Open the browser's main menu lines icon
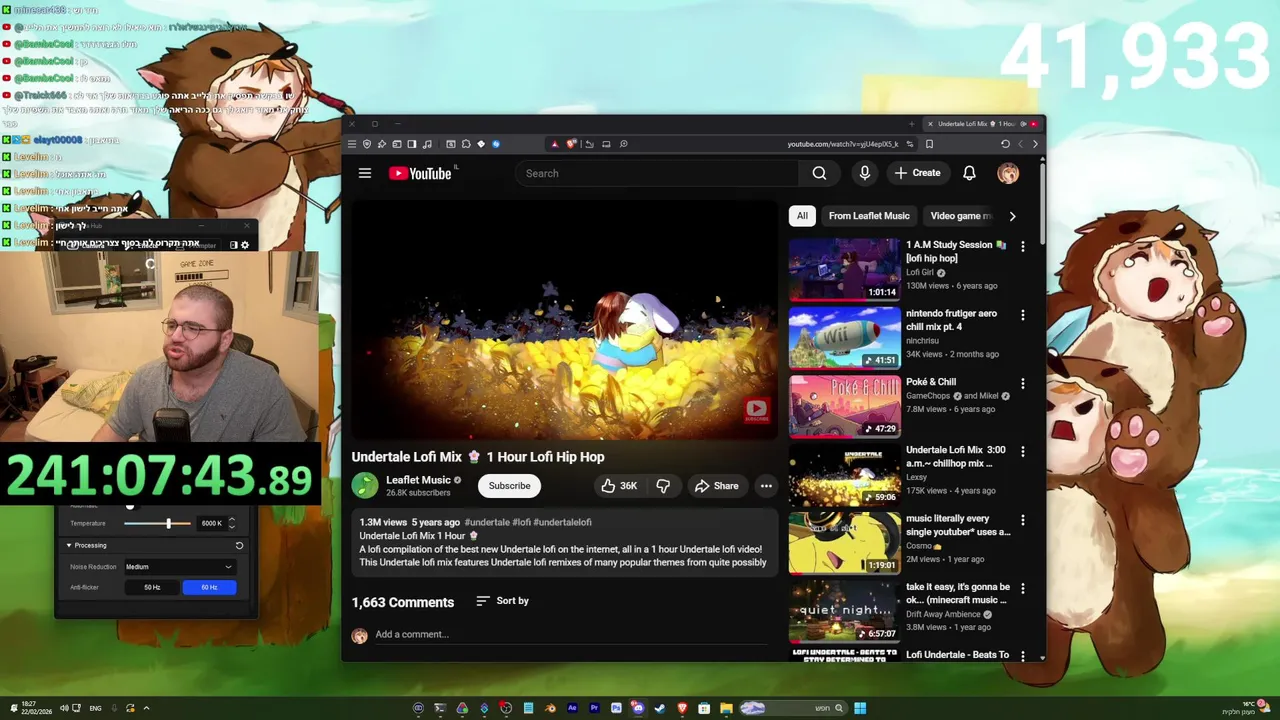 (352, 144)
